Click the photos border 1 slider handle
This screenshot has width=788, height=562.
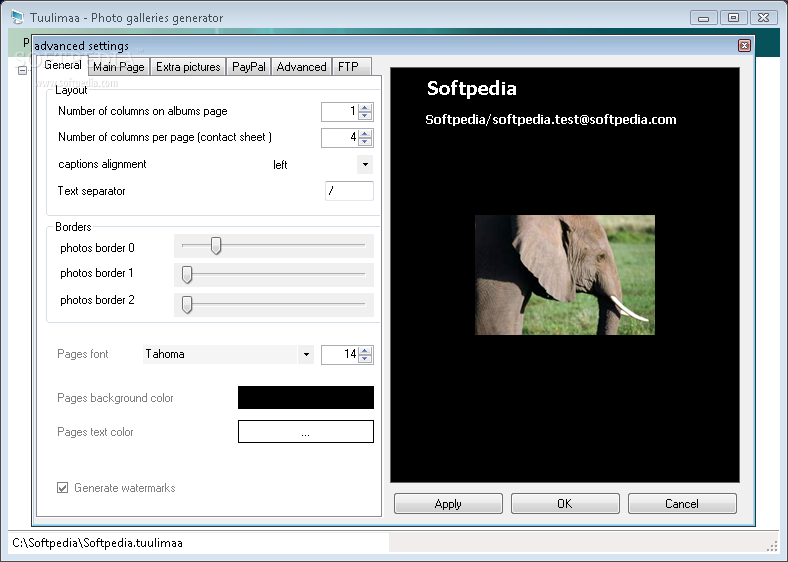click(187, 275)
